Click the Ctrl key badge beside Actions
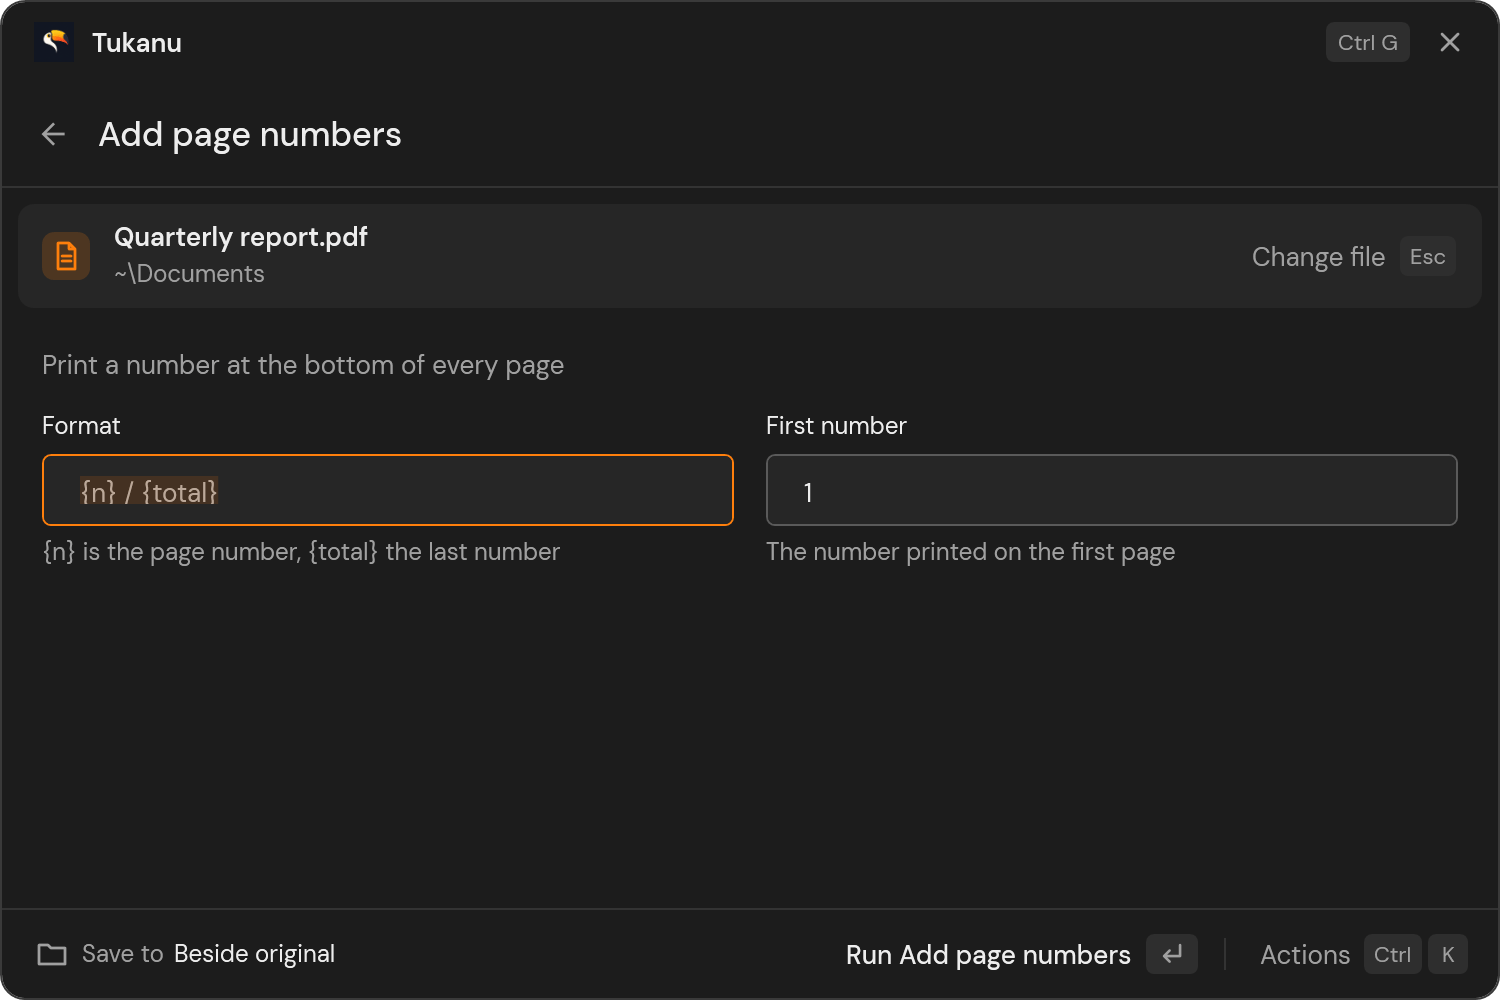Image resolution: width=1500 pixels, height=1000 pixels. [x=1392, y=954]
